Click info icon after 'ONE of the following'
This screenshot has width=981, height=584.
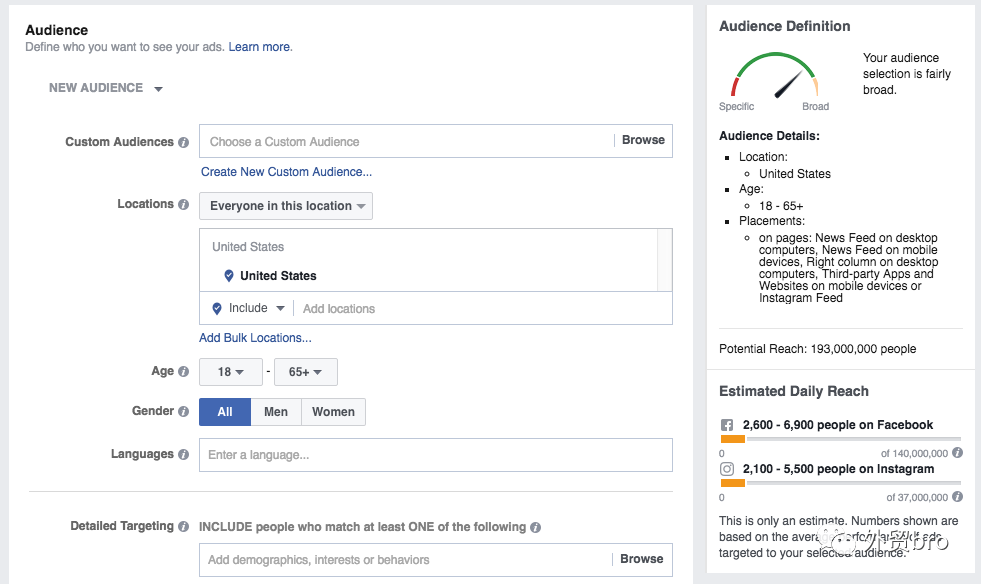pyautogui.click(x=536, y=527)
